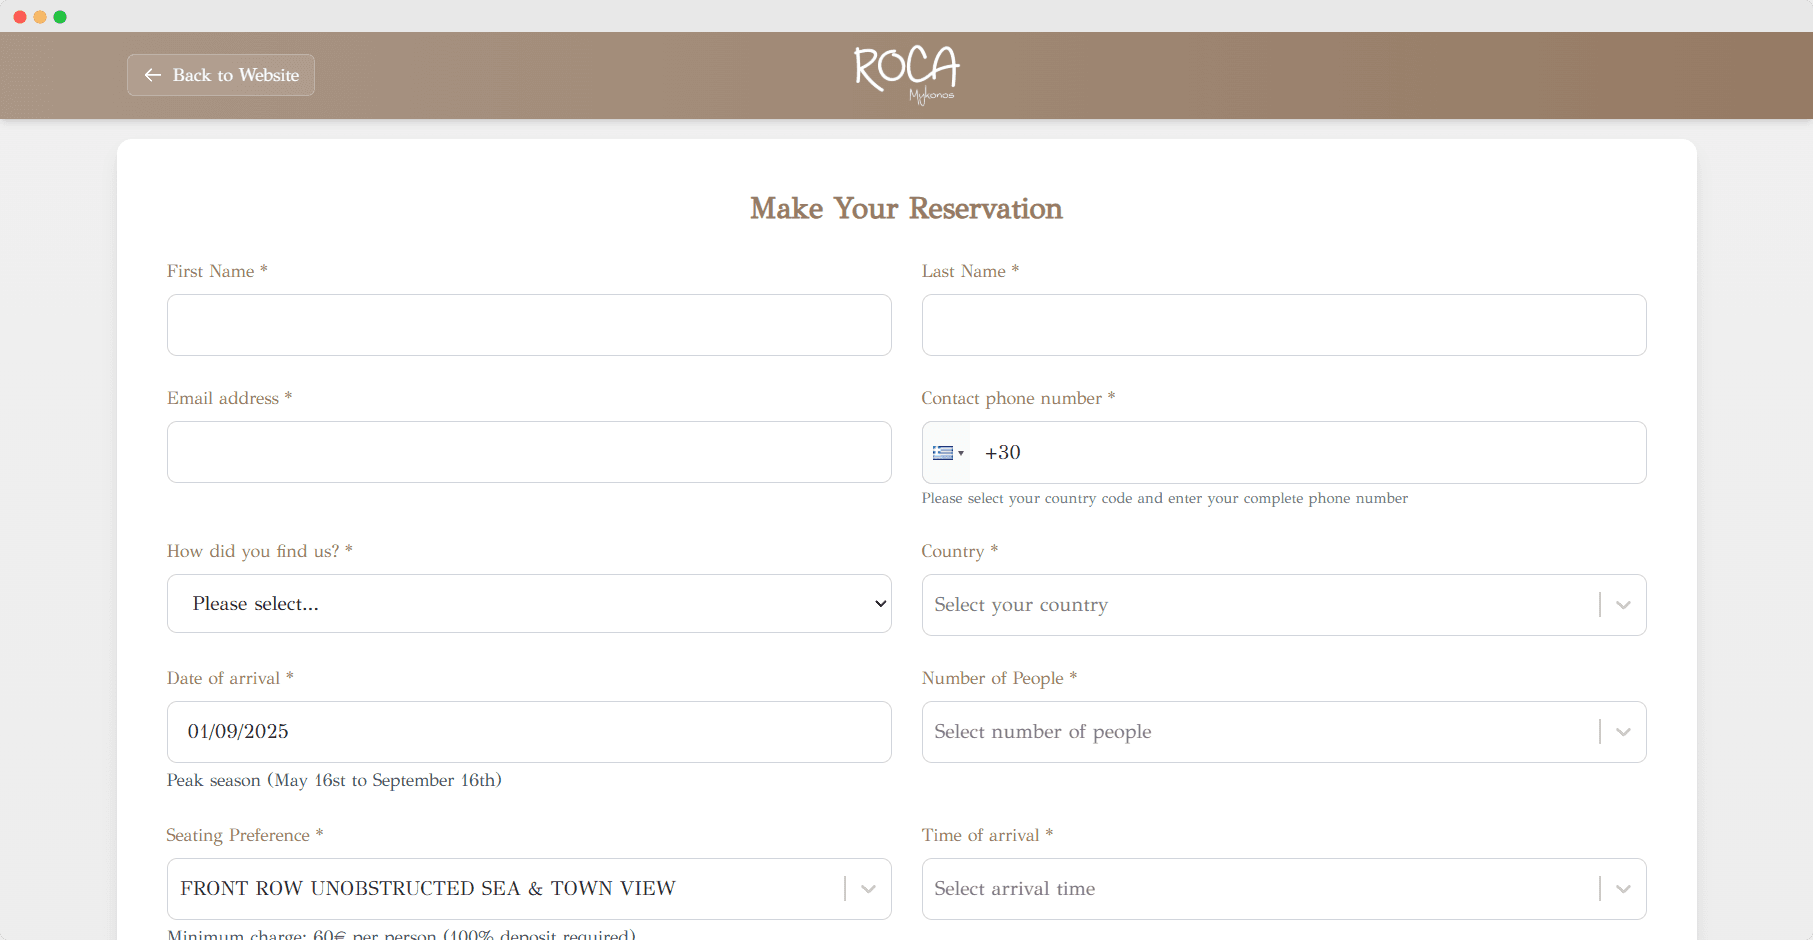Open the 'Select number of people' dropdown
Screen dimensions: 1813x940
click(x=1284, y=732)
